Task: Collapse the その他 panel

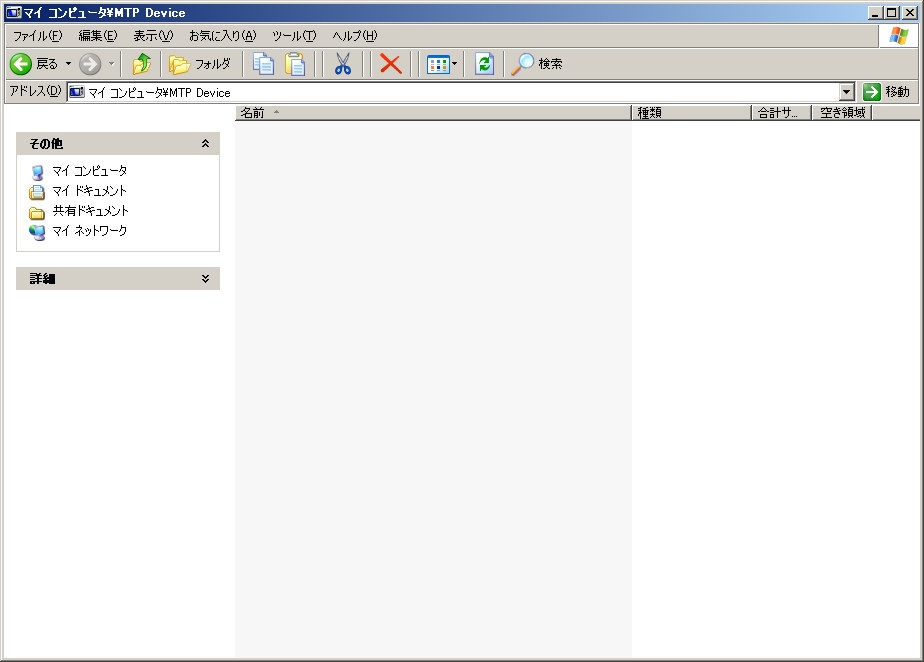Action: click(205, 143)
